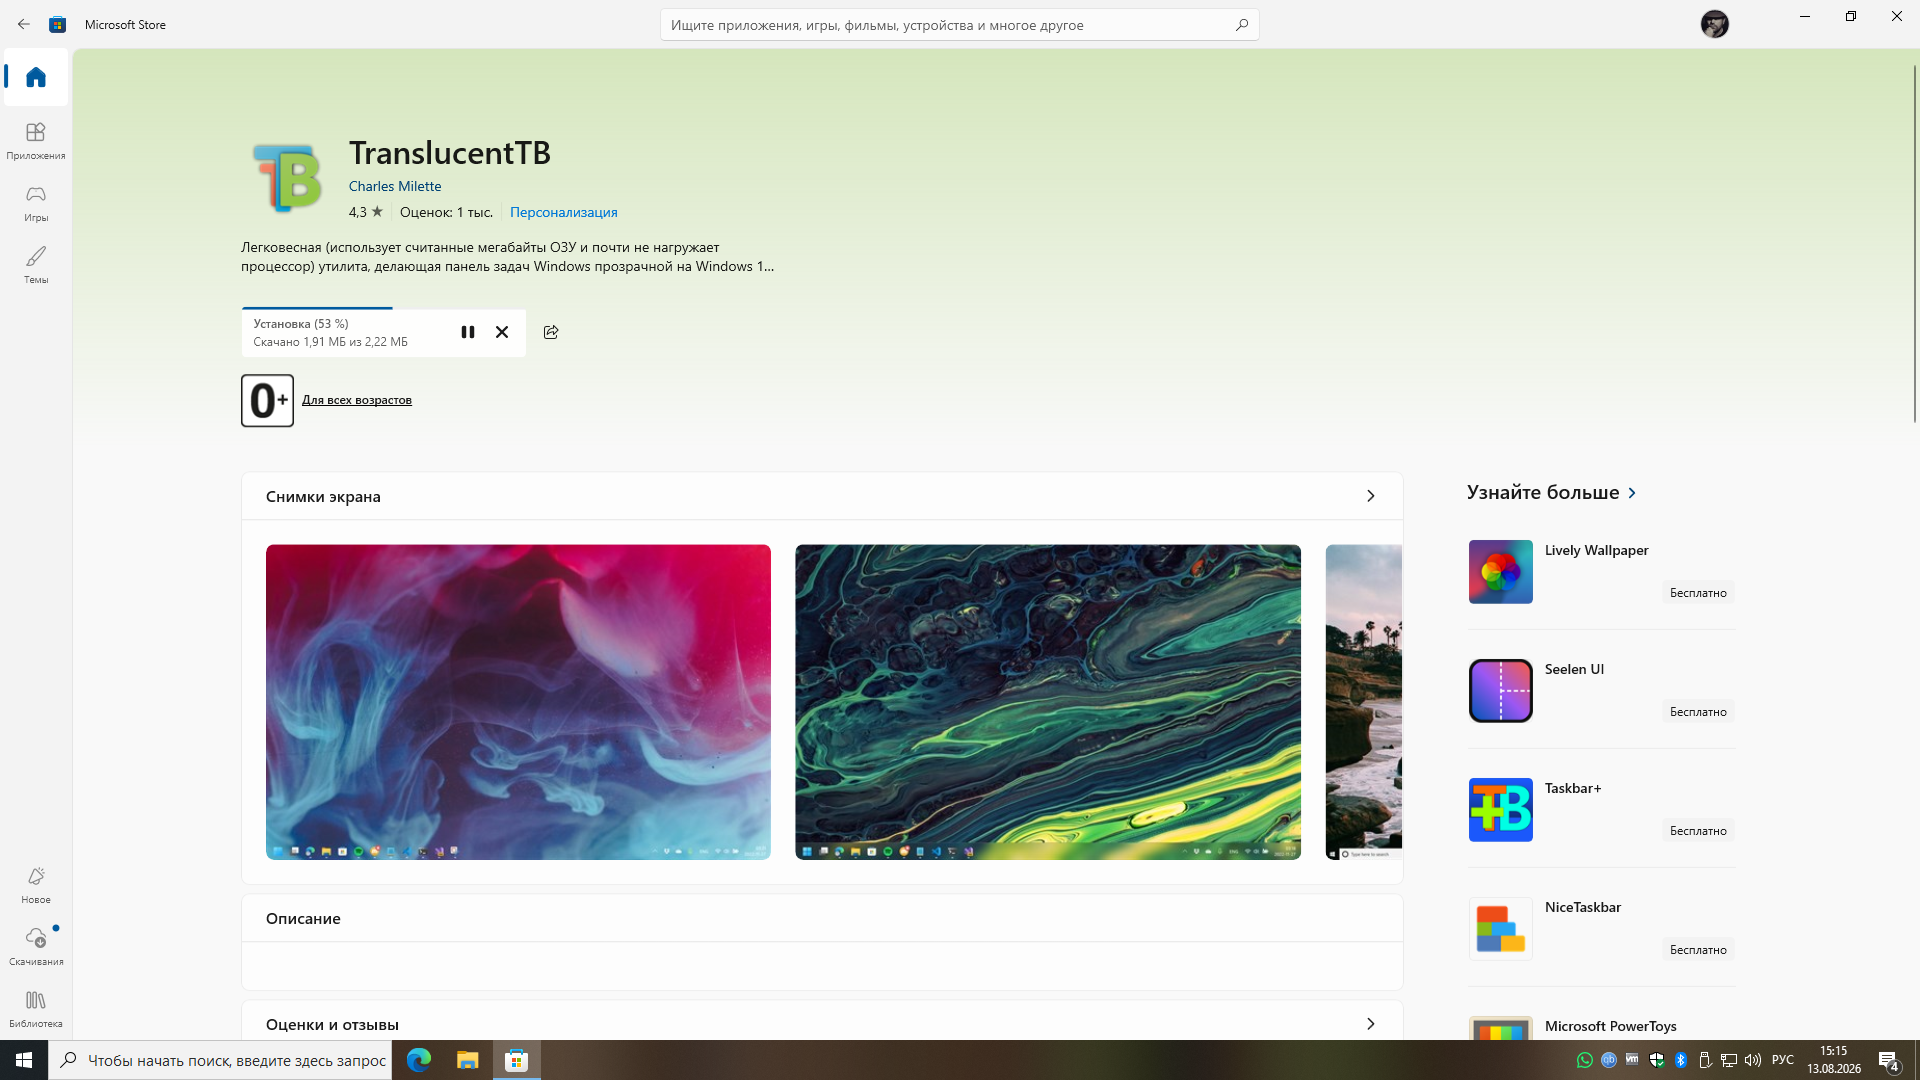Click the 0+ age rating badge
This screenshot has width=1920, height=1080.
267,401
